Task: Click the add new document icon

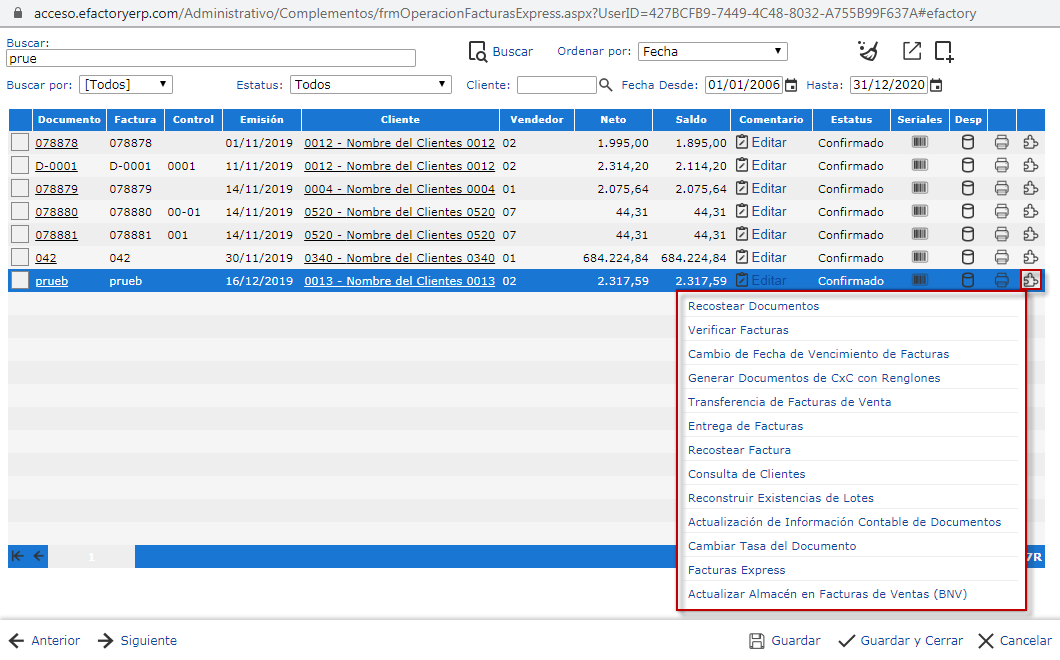Action: click(944, 51)
